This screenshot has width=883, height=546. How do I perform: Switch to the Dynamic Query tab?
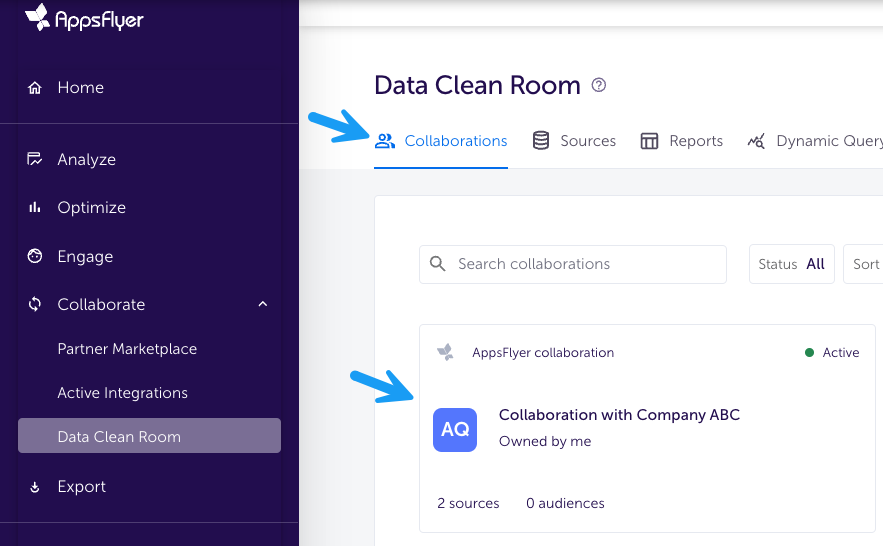pos(815,141)
